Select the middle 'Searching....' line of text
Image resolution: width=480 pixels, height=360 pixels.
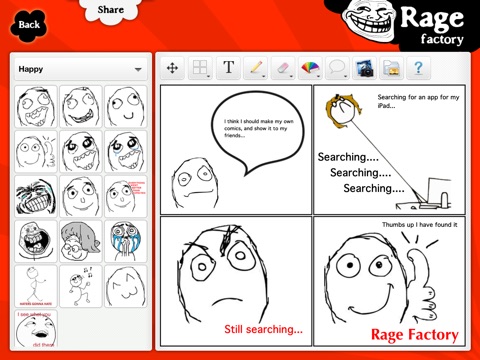(x=361, y=173)
